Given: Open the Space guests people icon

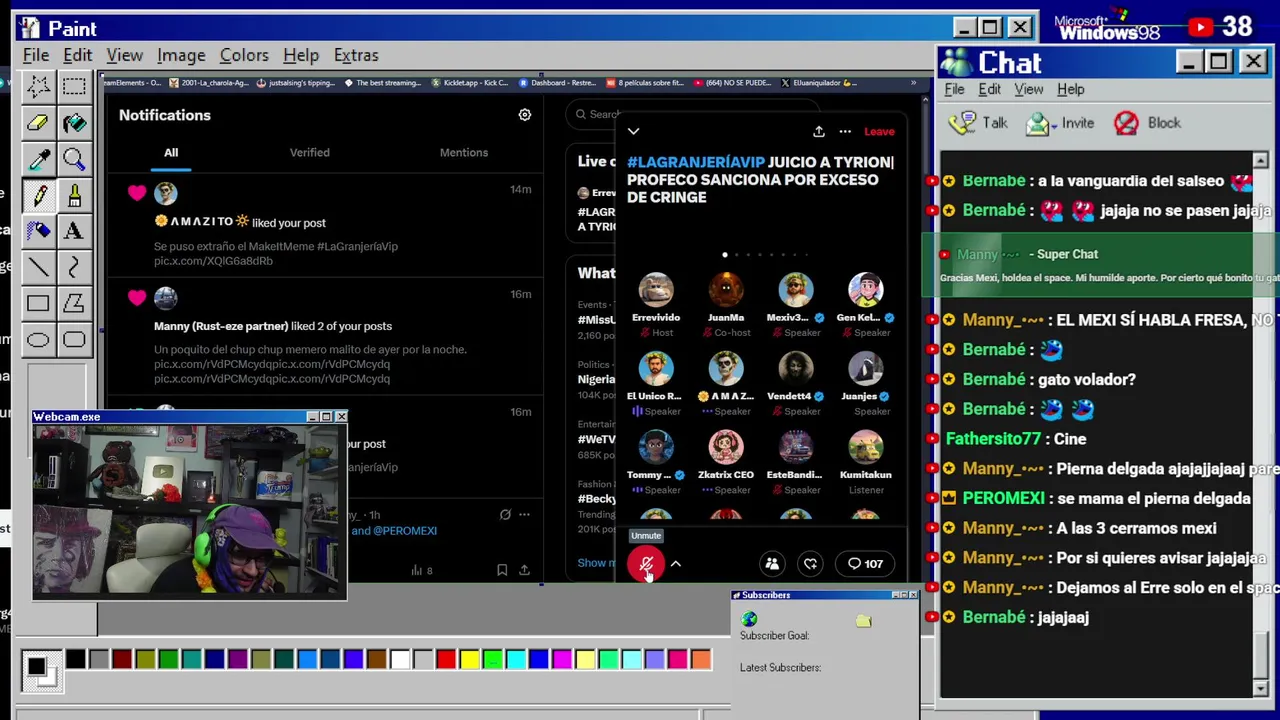Looking at the screenshot, I should coord(772,564).
